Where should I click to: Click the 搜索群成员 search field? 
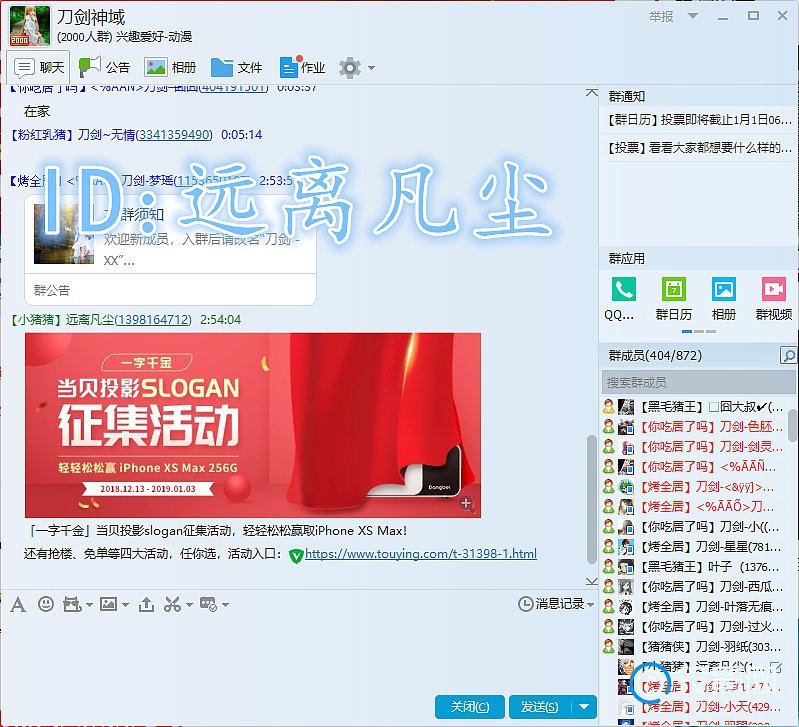point(690,382)
